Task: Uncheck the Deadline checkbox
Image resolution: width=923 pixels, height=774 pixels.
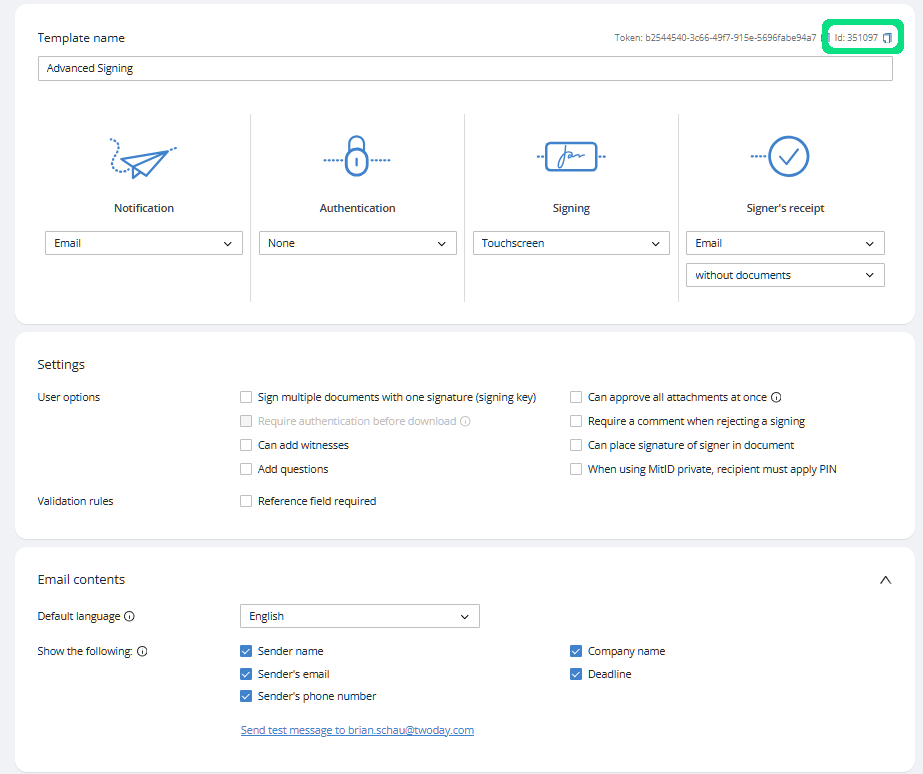Action: 576,674
